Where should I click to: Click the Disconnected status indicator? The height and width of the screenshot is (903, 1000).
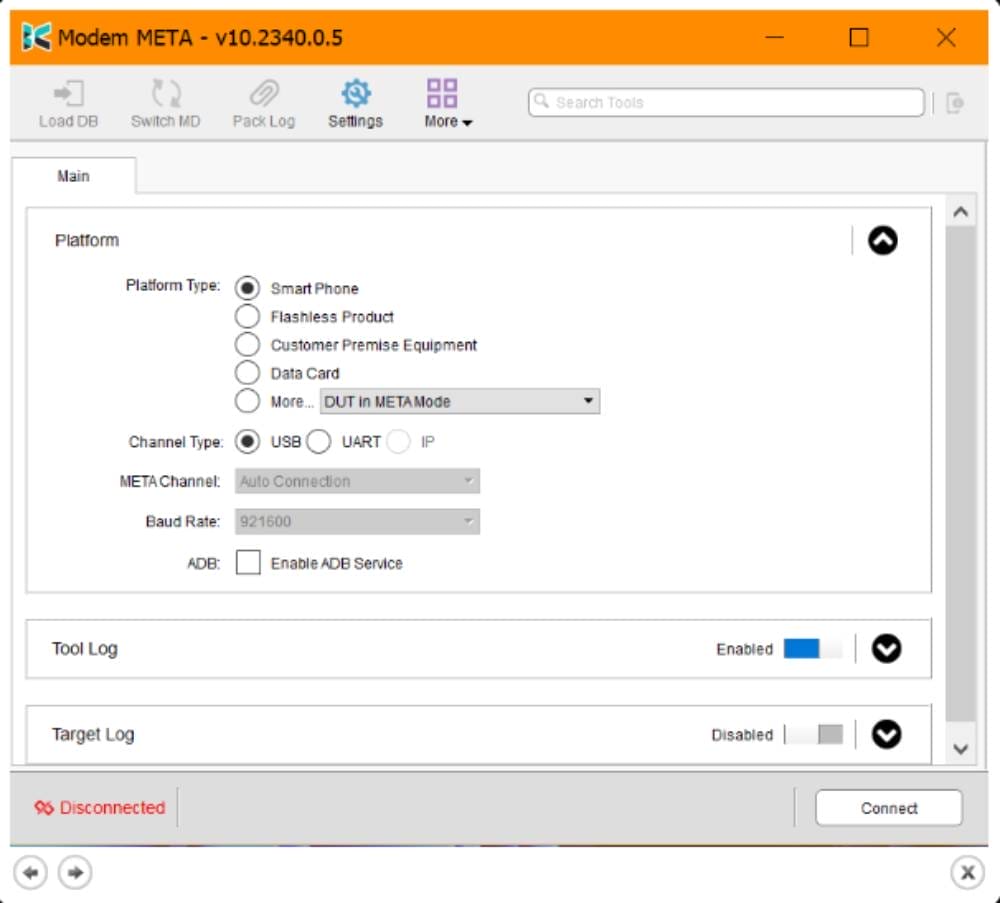(x=100, y=807)
